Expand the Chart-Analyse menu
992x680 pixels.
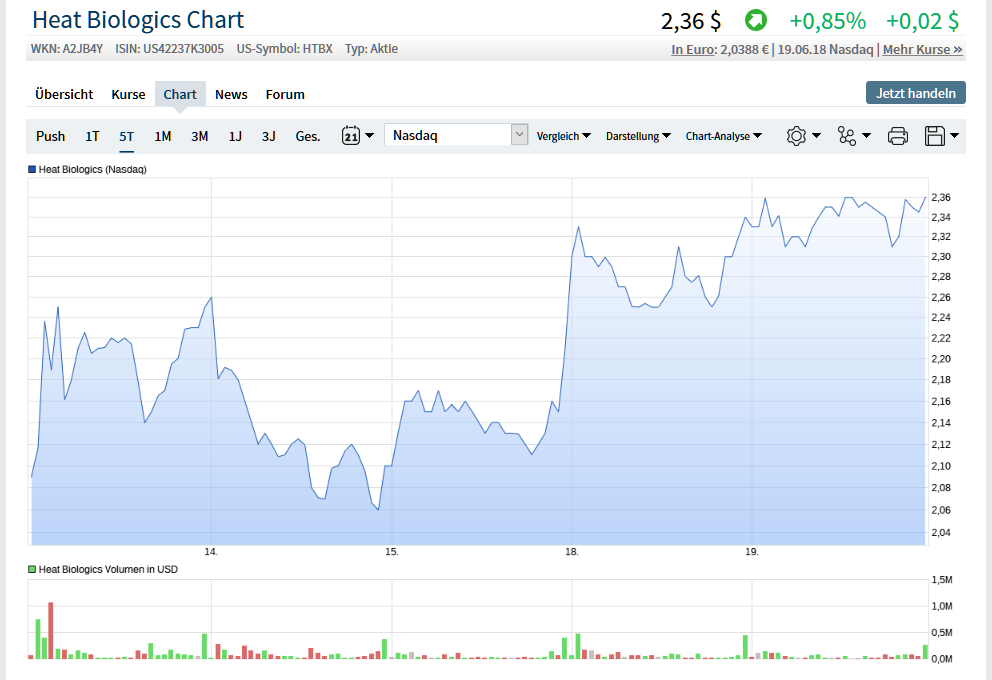(x=723, y=136)
